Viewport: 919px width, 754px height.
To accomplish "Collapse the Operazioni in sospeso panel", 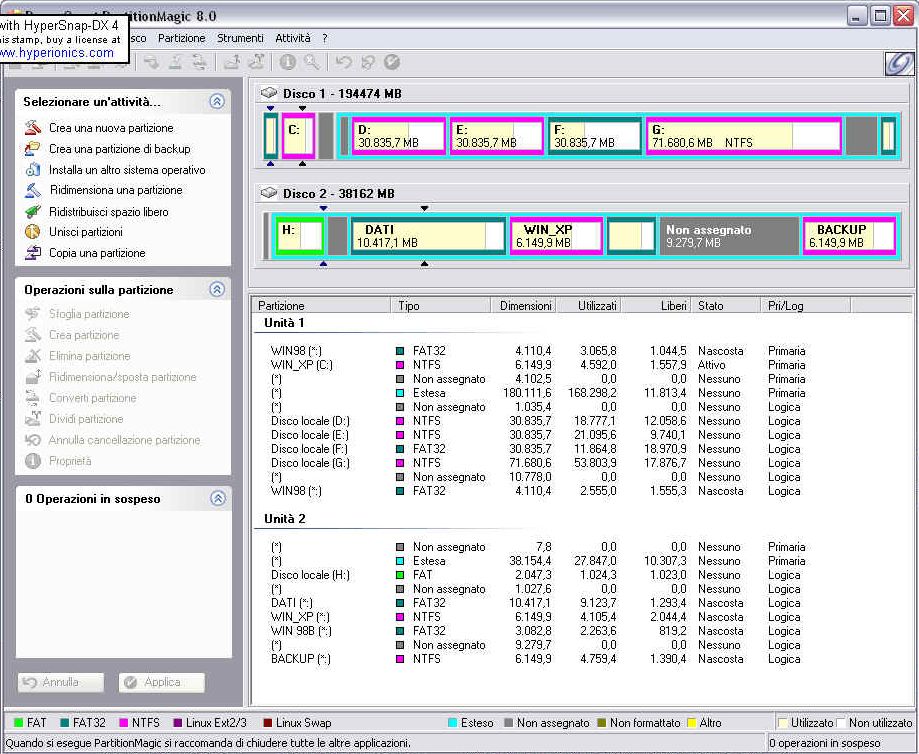I will click(x=217, y=498).
